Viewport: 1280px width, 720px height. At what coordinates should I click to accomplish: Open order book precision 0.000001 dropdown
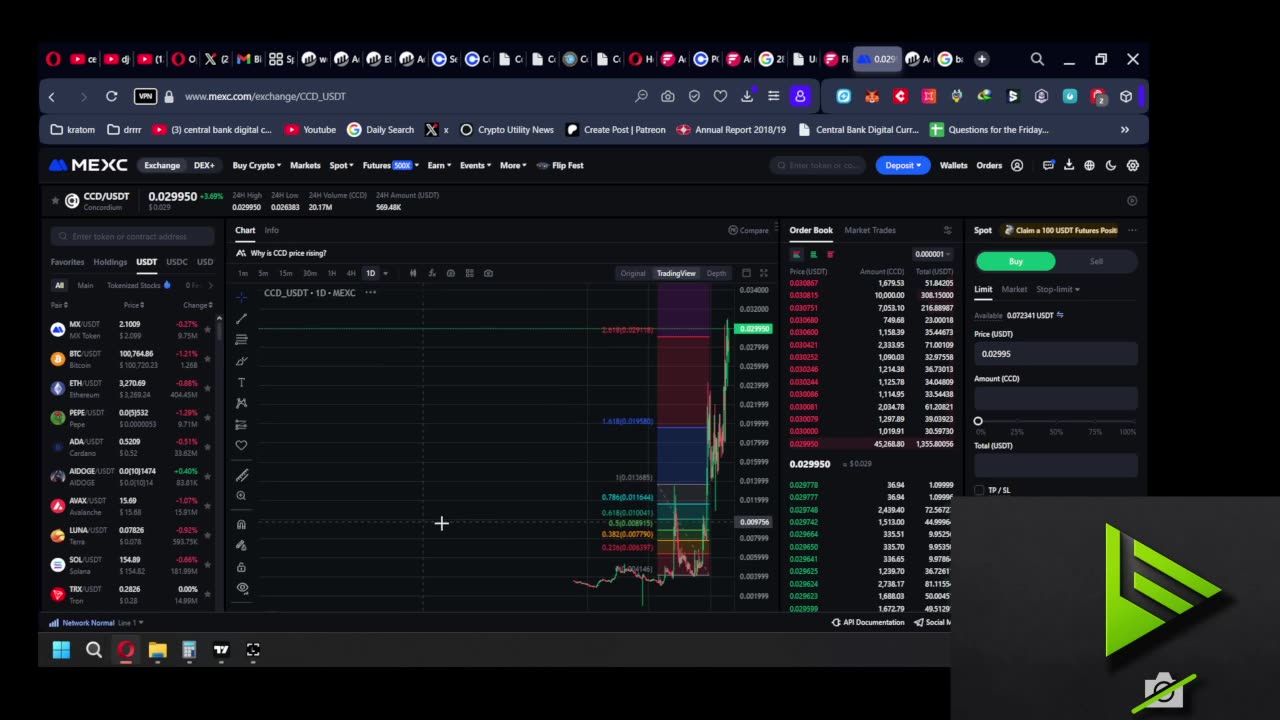(x=932, y=254)
